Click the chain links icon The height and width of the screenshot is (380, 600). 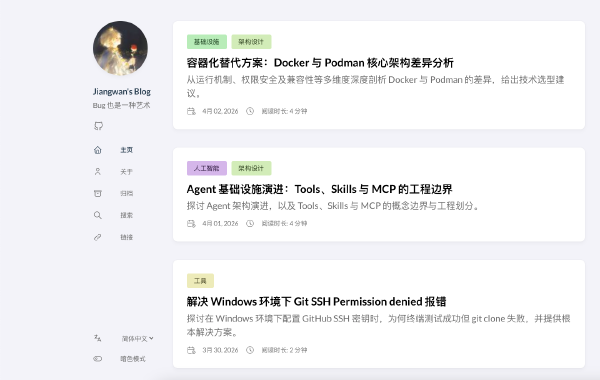[x=98, y=237]
